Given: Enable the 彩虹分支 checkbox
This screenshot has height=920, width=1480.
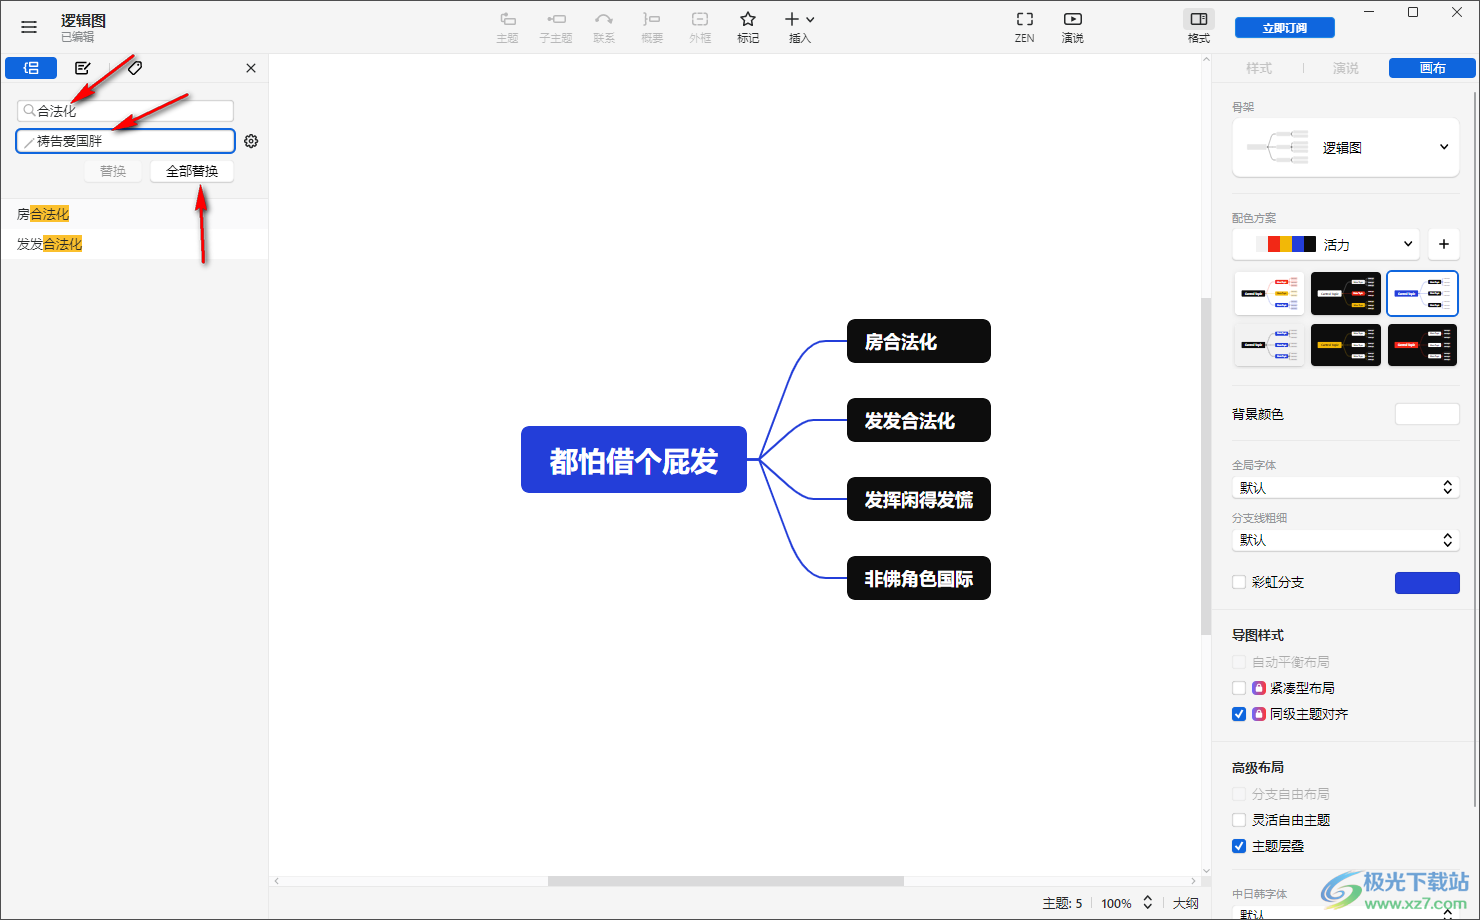Looking at the screenshot, I should tap(1239, 582).
